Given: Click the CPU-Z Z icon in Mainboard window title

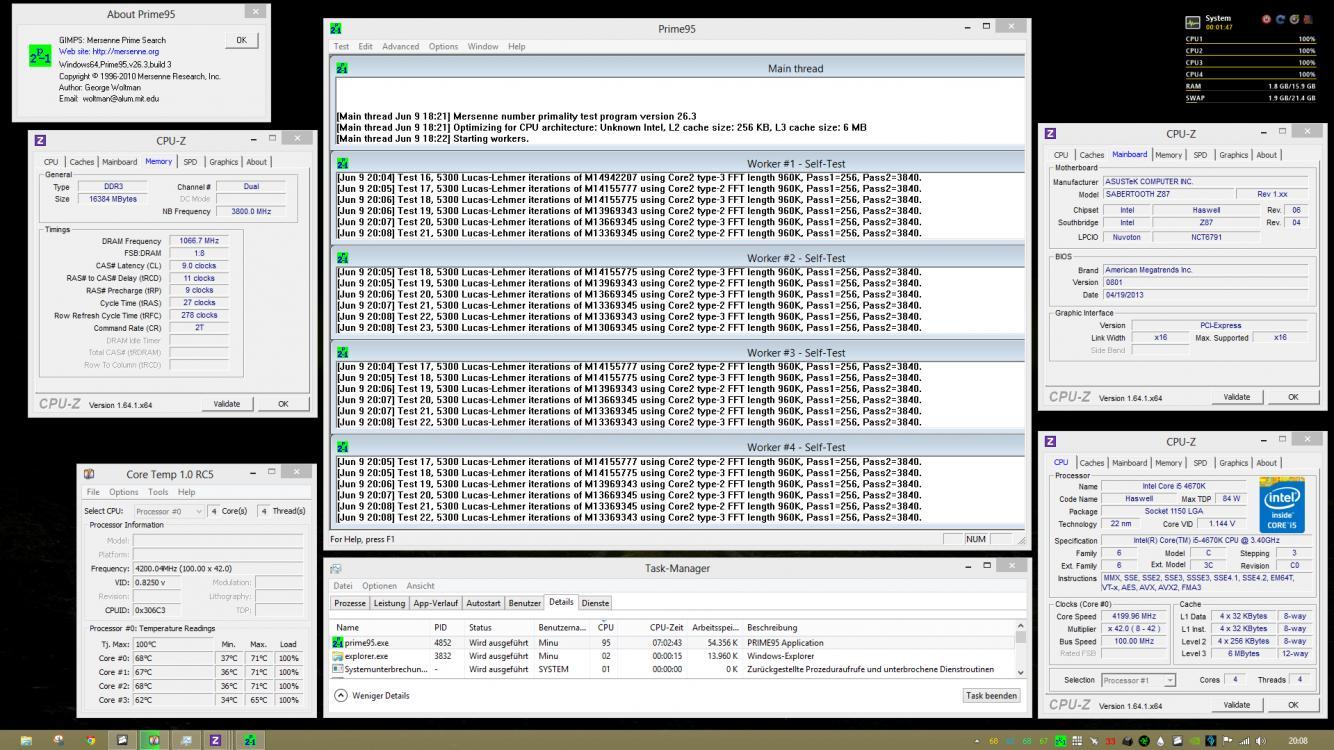Looking at the screenshot, I should (1050, 133).
